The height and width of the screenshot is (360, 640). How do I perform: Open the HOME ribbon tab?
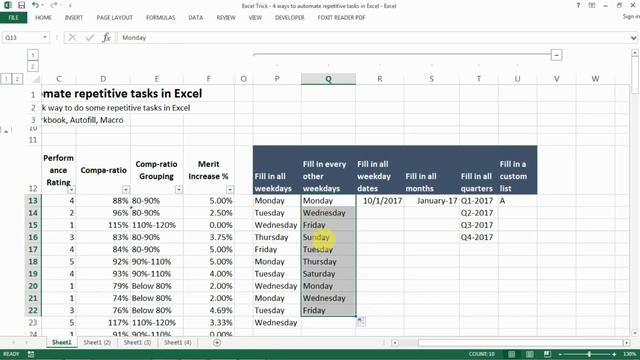(x=43, y=18)
